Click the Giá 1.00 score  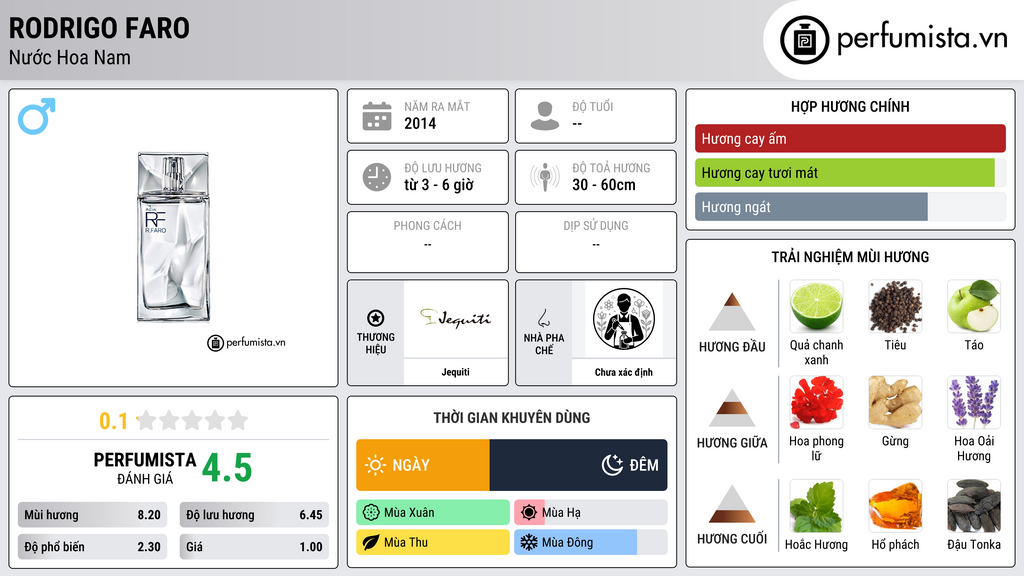(x=254, y=547)
